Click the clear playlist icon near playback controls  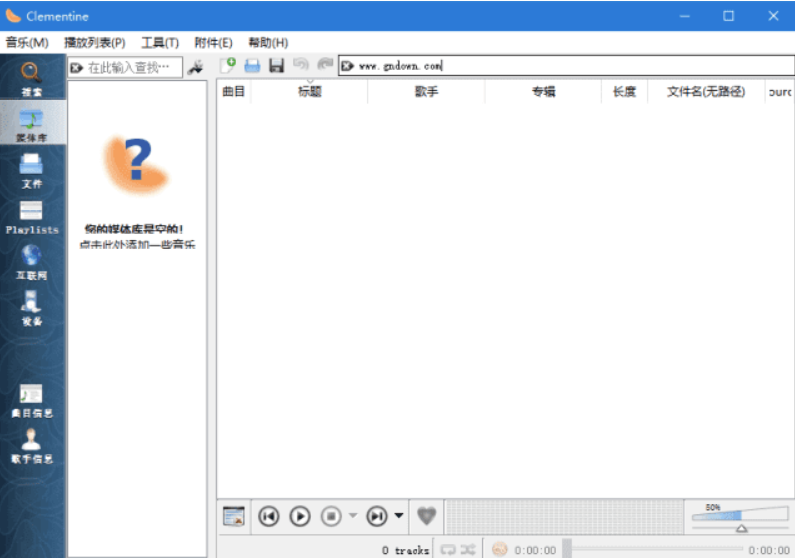pos(234,516)
